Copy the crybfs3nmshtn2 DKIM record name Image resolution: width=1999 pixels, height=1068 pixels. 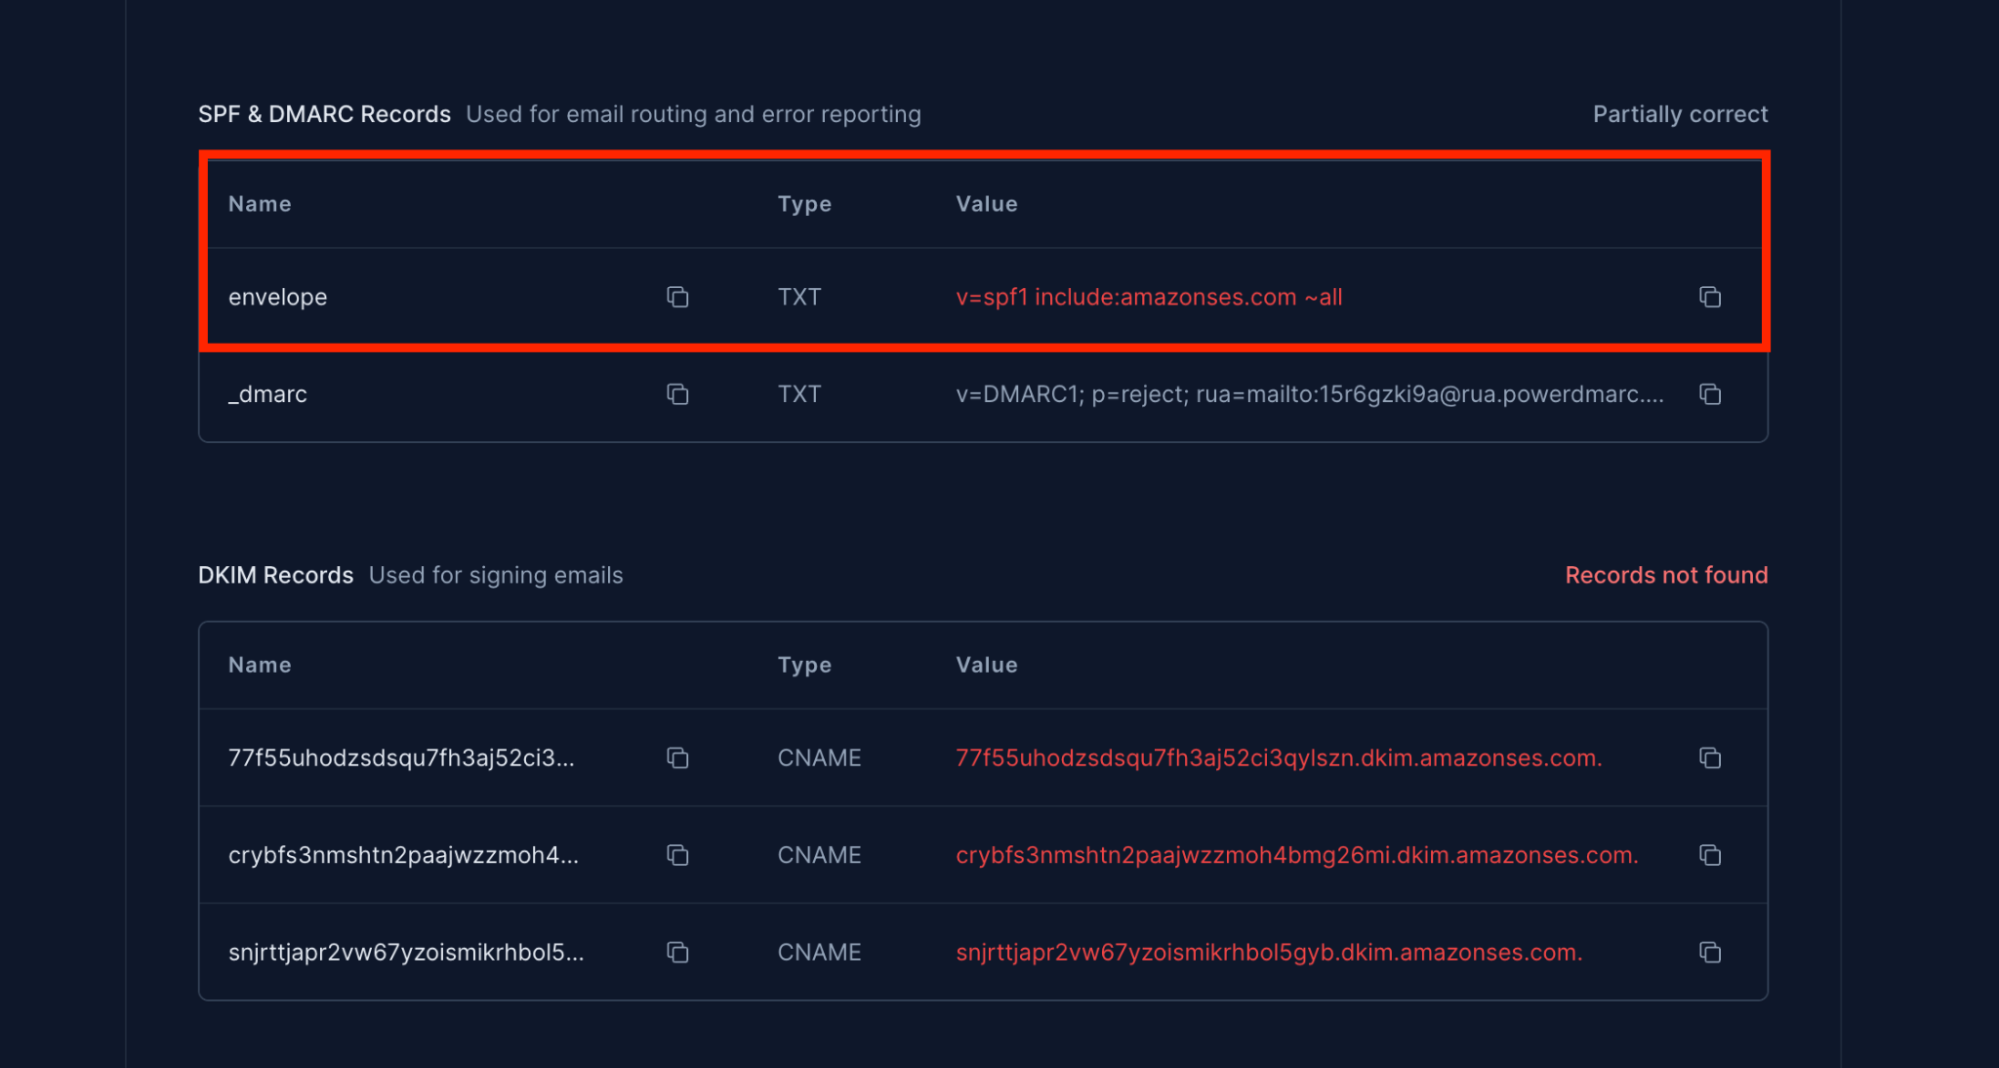click(677, 855)
